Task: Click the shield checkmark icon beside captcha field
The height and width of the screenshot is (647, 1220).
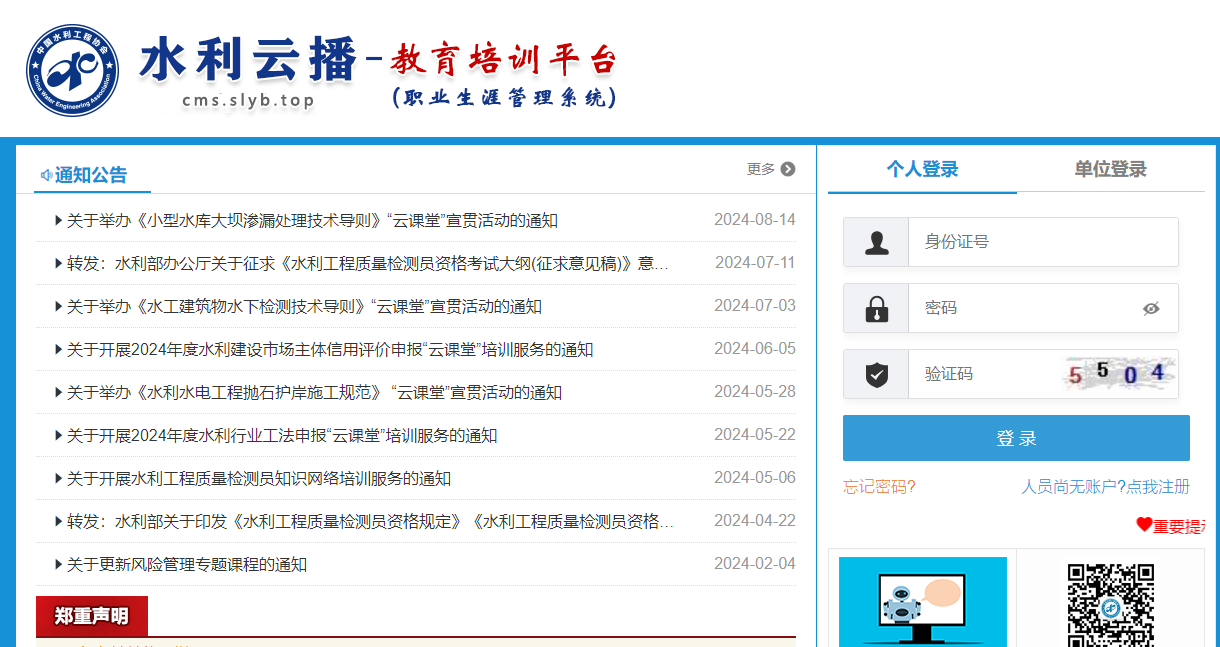Action: click(x=876, y=374)
